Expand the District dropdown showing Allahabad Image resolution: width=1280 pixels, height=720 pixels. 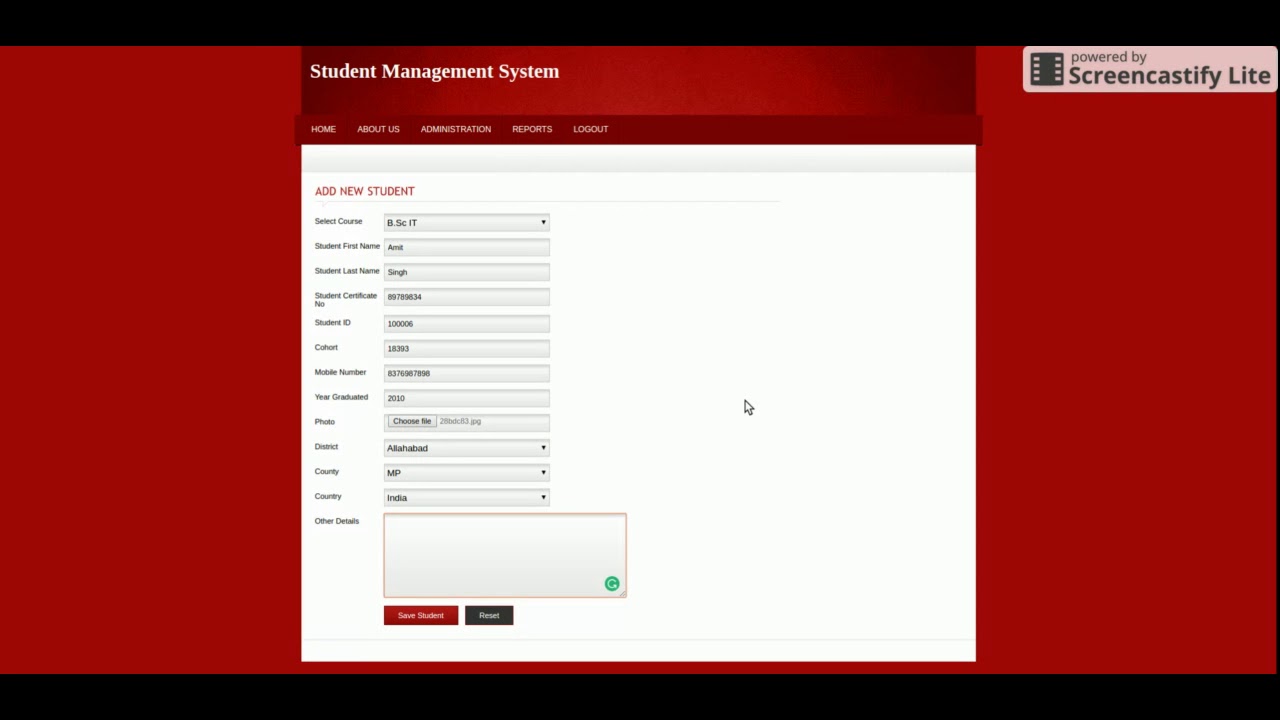[467, 448]
